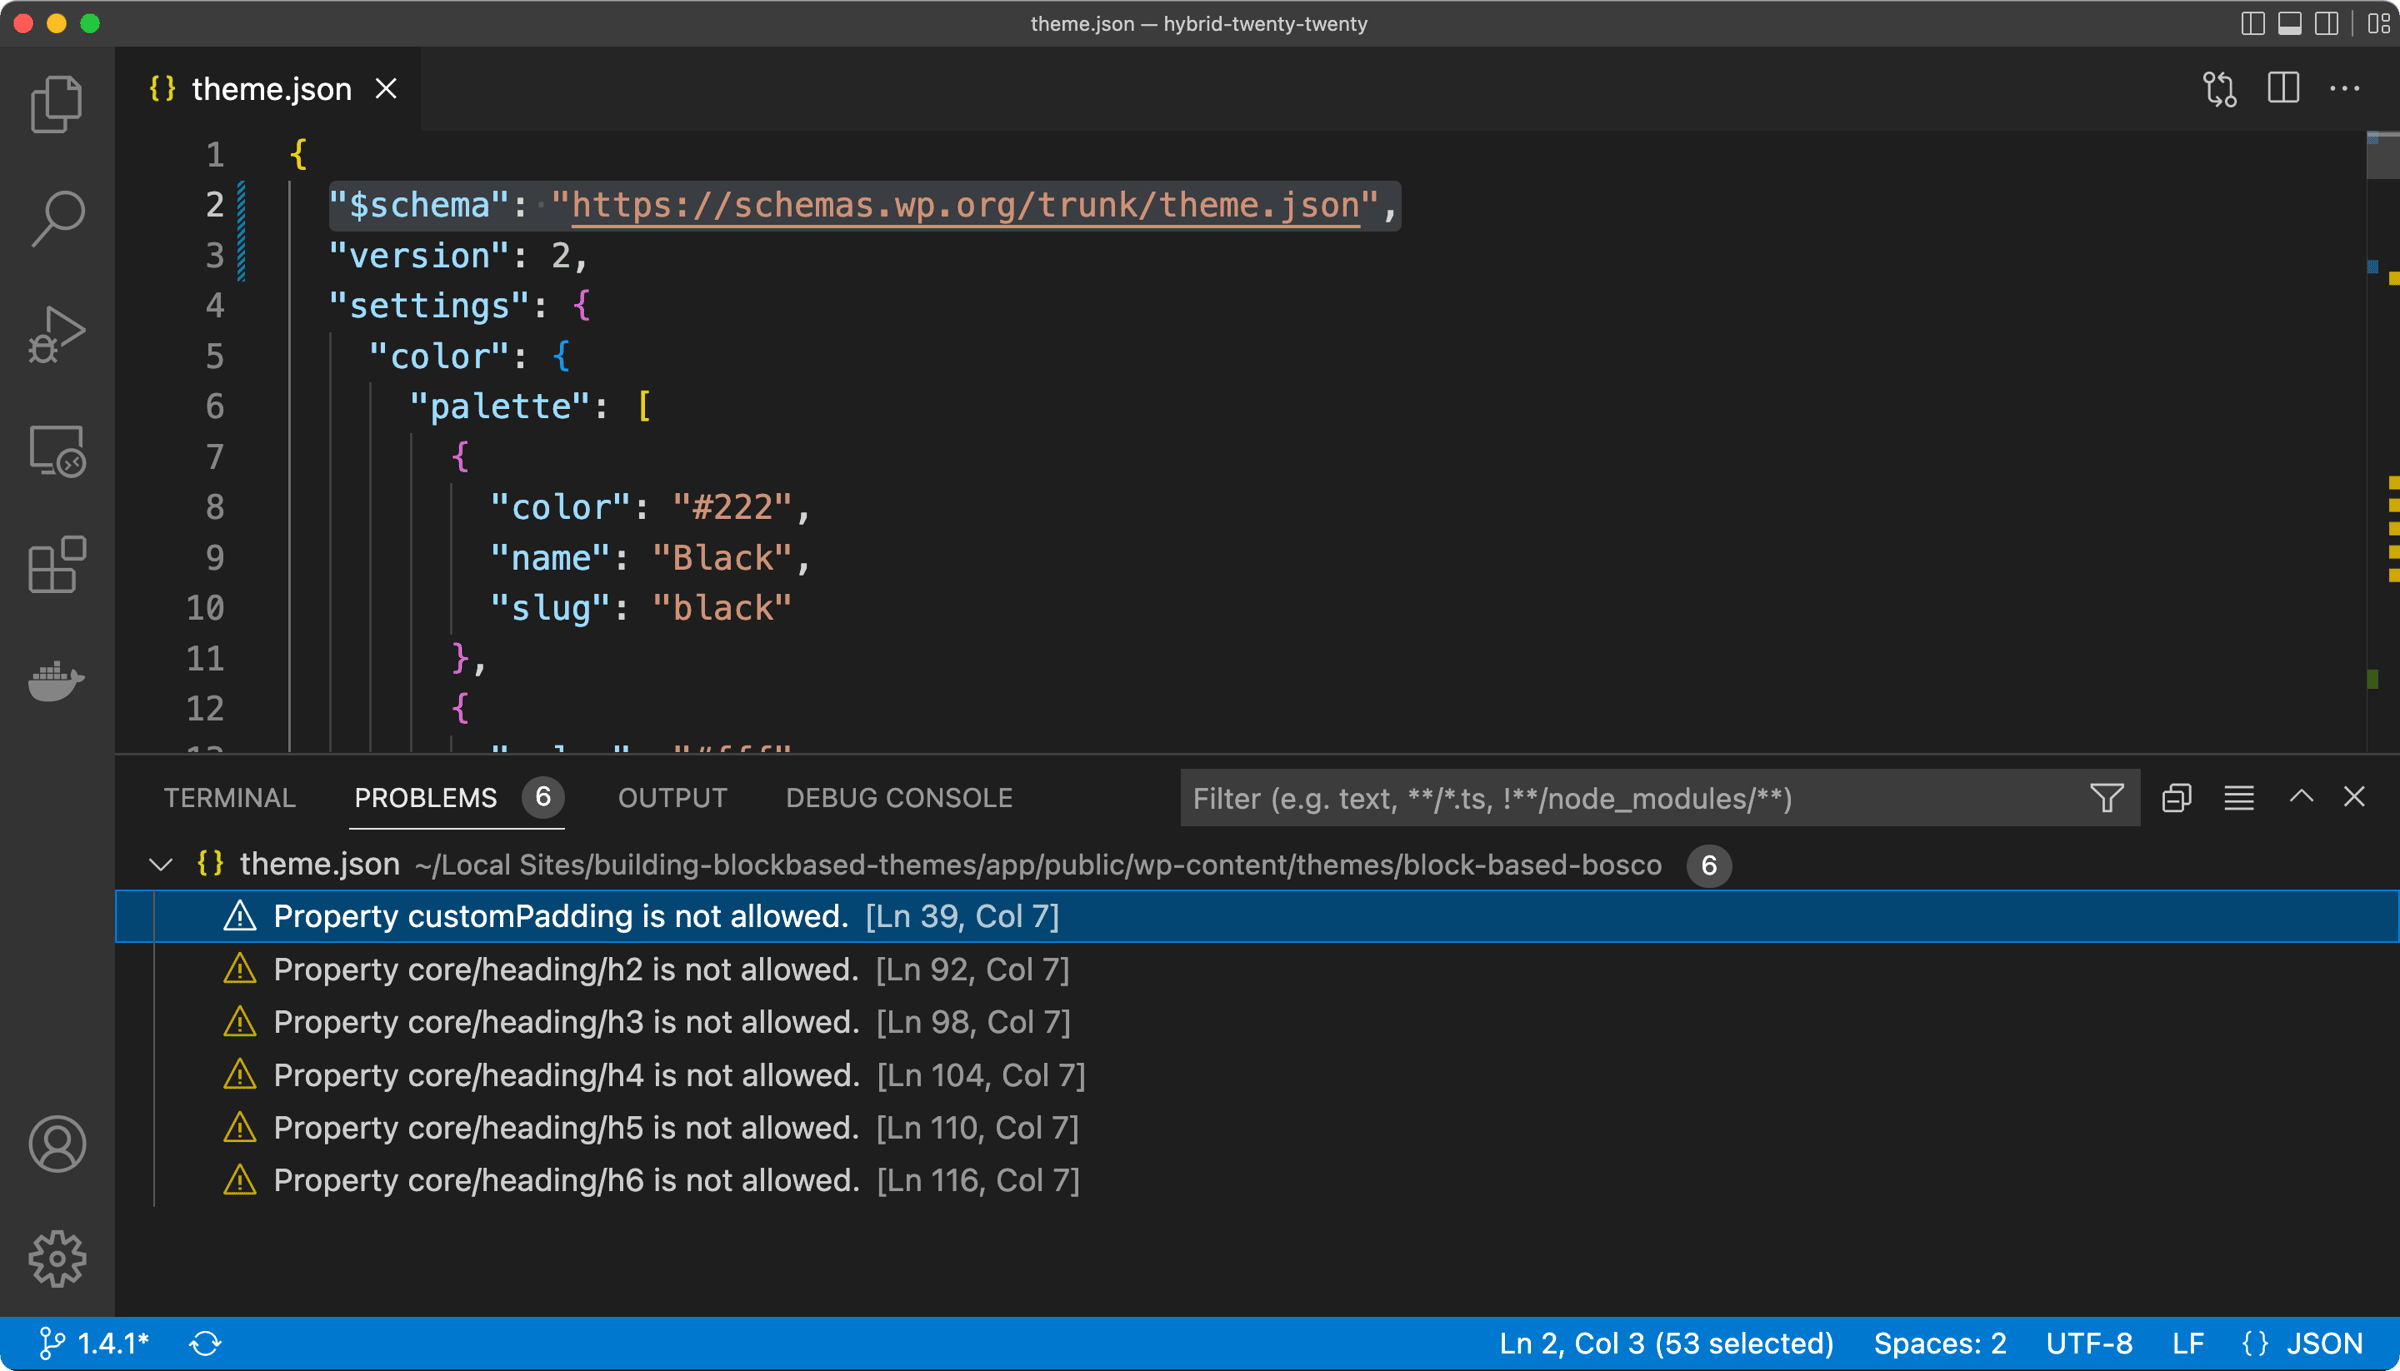Click the schemas.wp.org theme.json URL link
This screenshot has height=1371, width=2400.
click(x=965, y=206)
